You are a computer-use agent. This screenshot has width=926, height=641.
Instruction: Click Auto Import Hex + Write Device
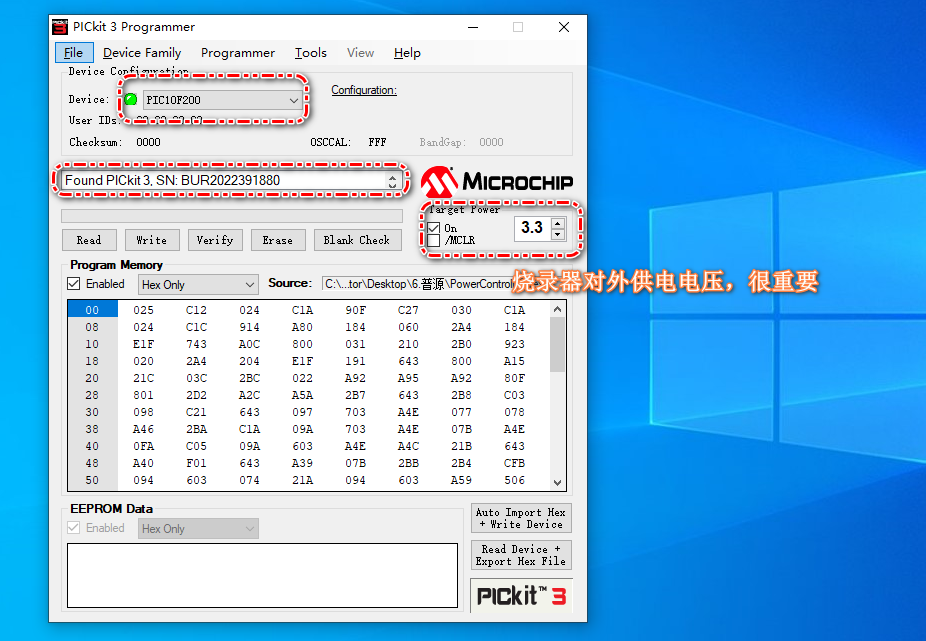tap(521, 518)
